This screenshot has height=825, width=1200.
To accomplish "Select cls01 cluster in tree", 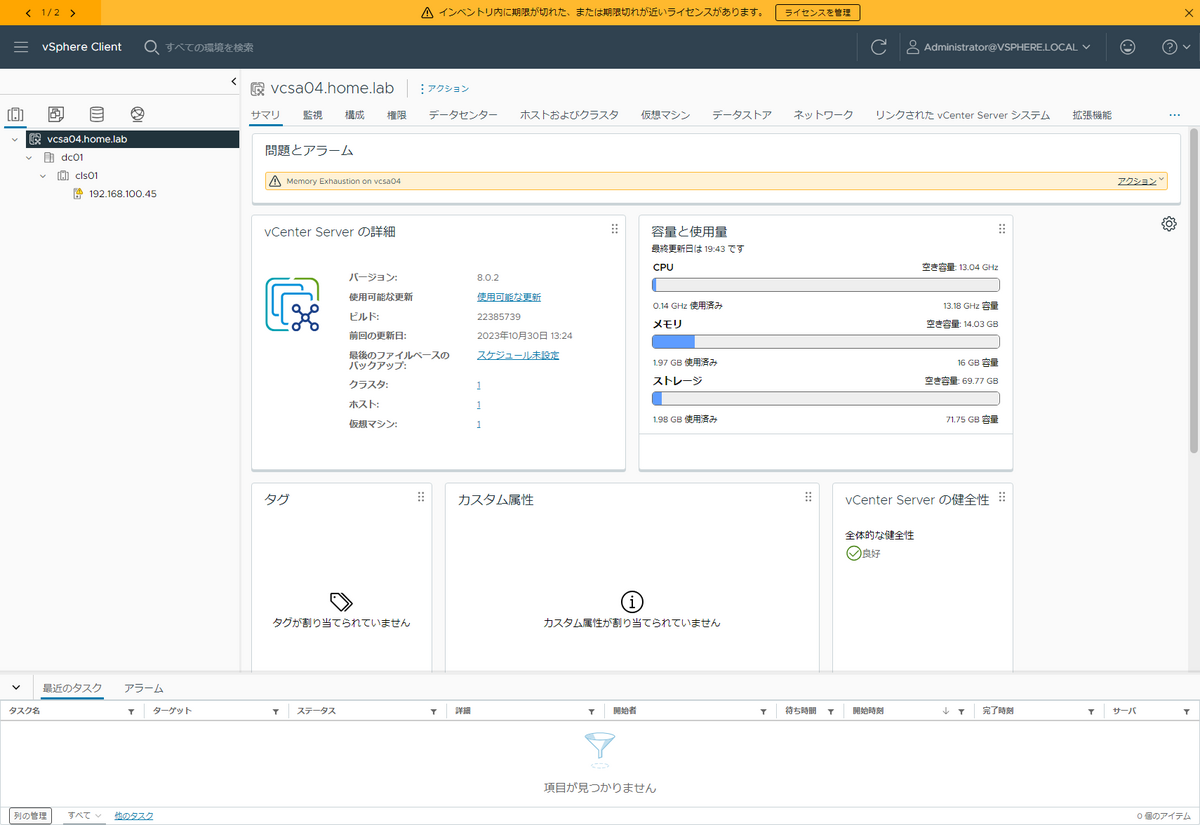I will click(x=88, y=175).
